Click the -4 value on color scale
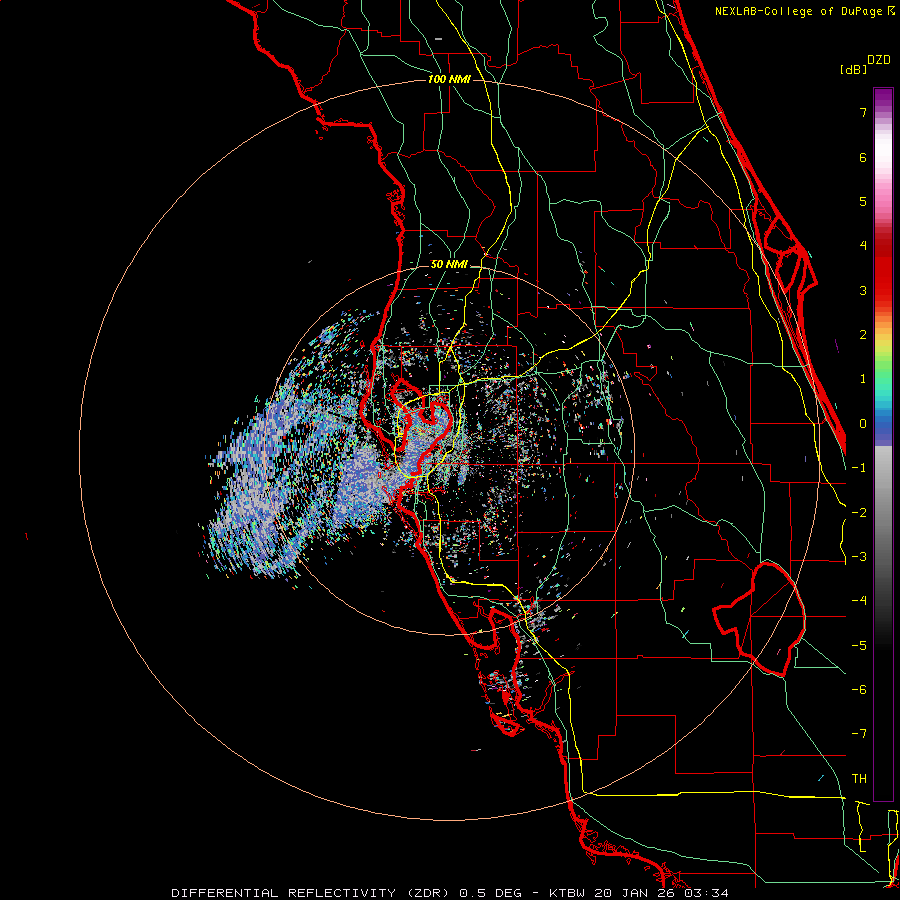The image size is (900, 900). point(859,601)
